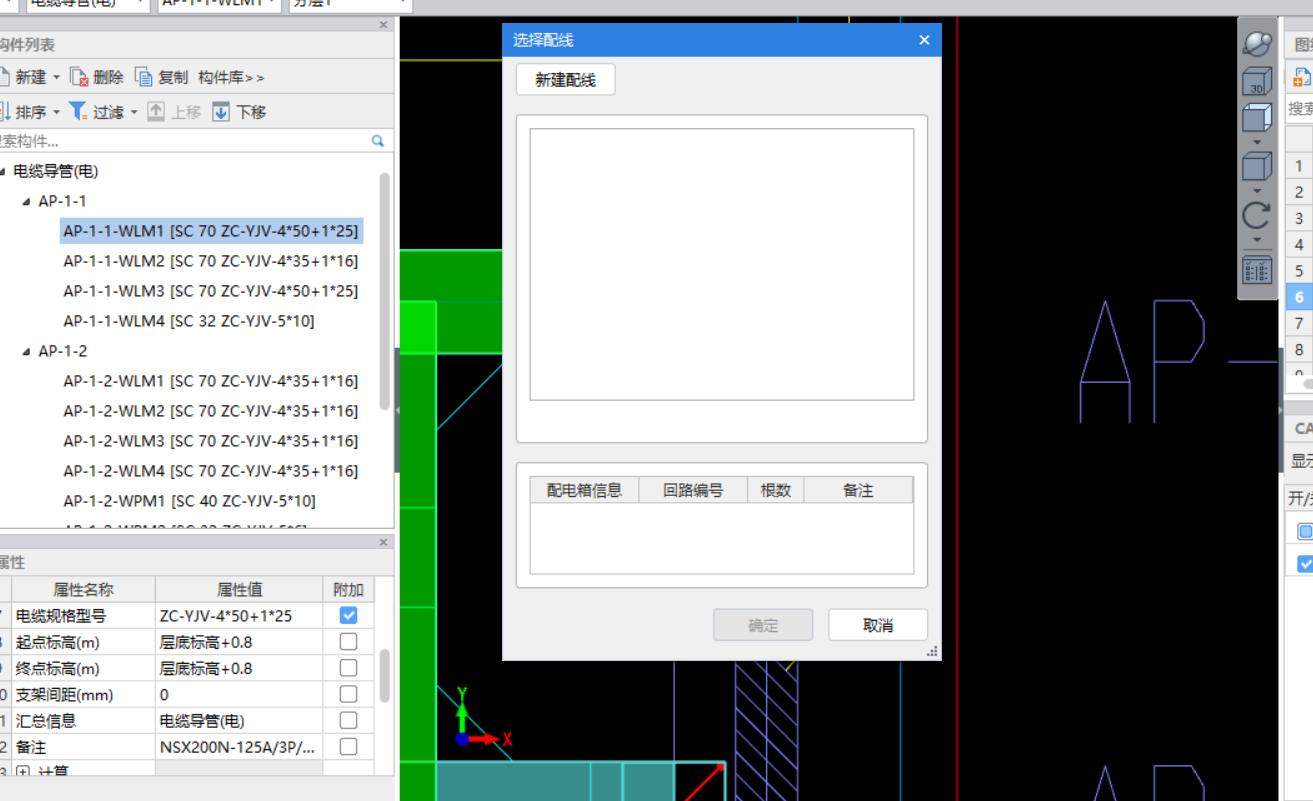The image size is (1313, 801).
Task: Open dropdown under wireframe cube icon
Action: pyautogui.click(x=1257, y=142)
